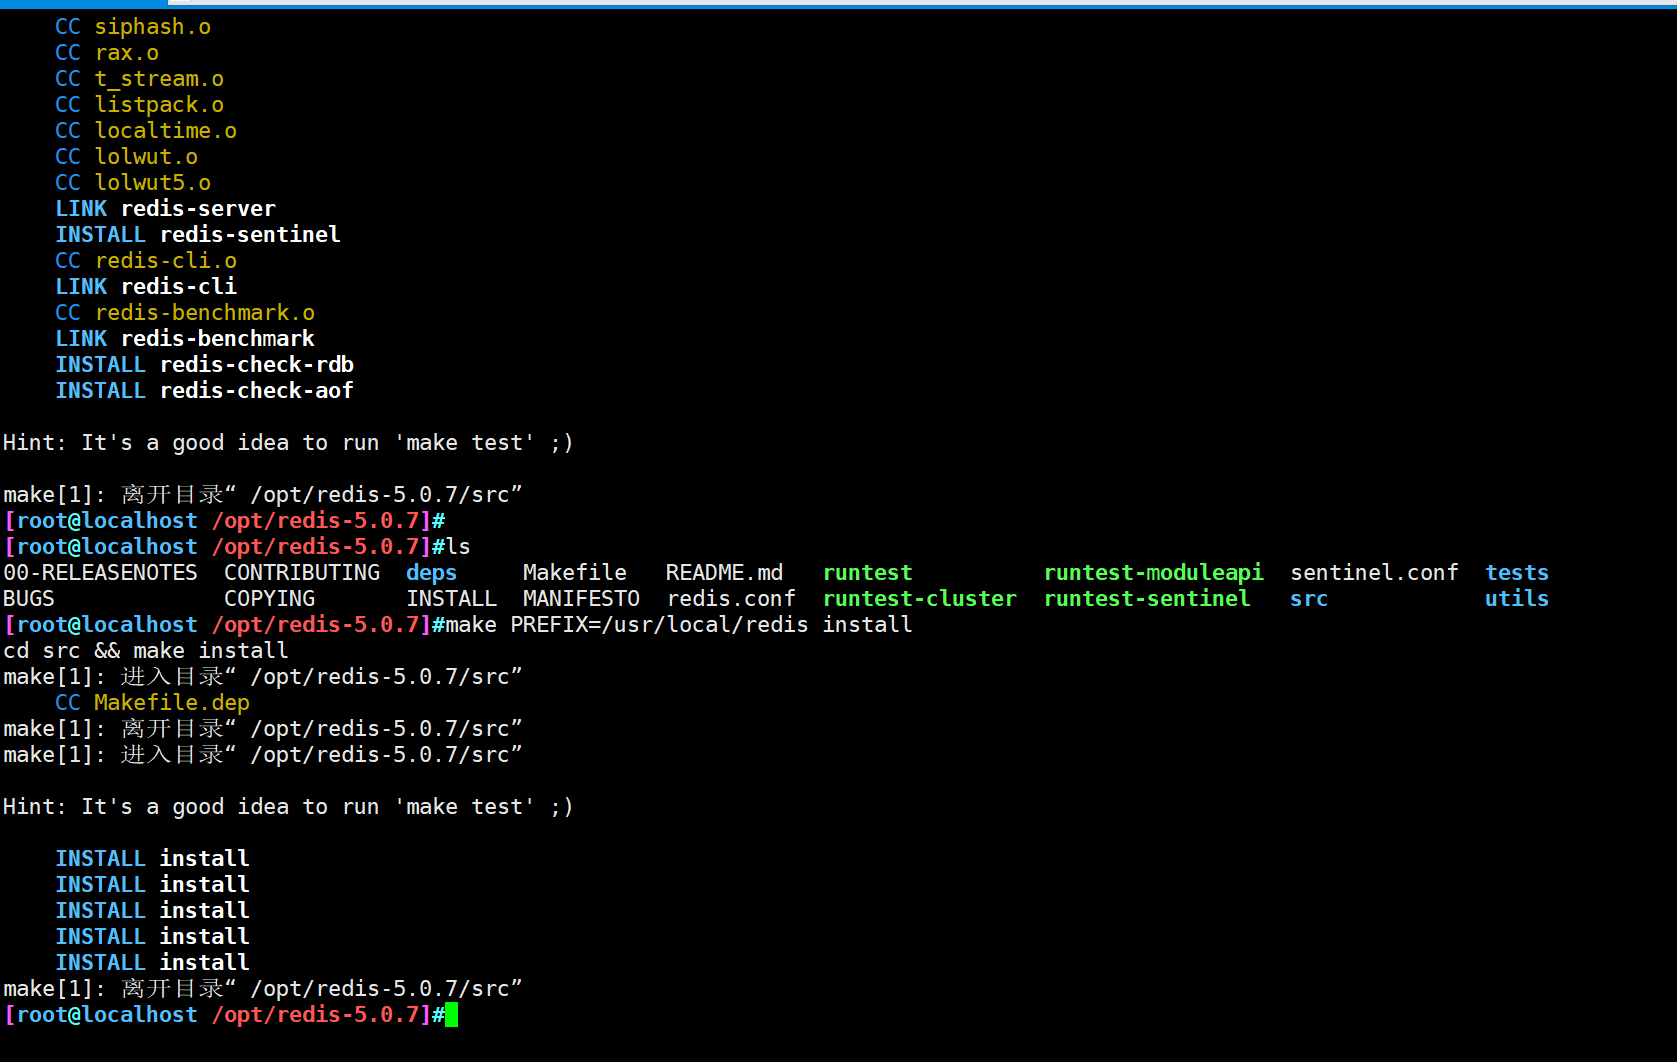Click "redis-cli" in the LINK line
Viewport: 1677px width, 1062px height.
click(179, 287)
